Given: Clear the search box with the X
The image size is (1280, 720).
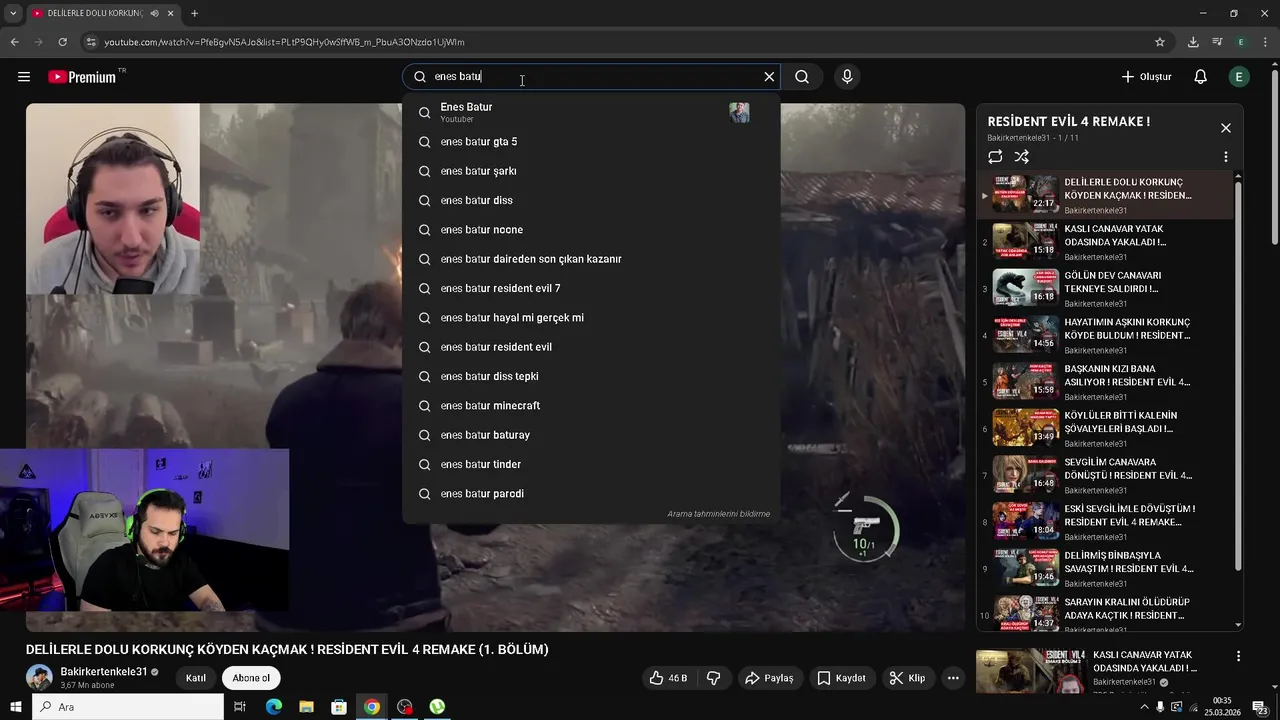Looking at the screenshot, I should [769, 77].
